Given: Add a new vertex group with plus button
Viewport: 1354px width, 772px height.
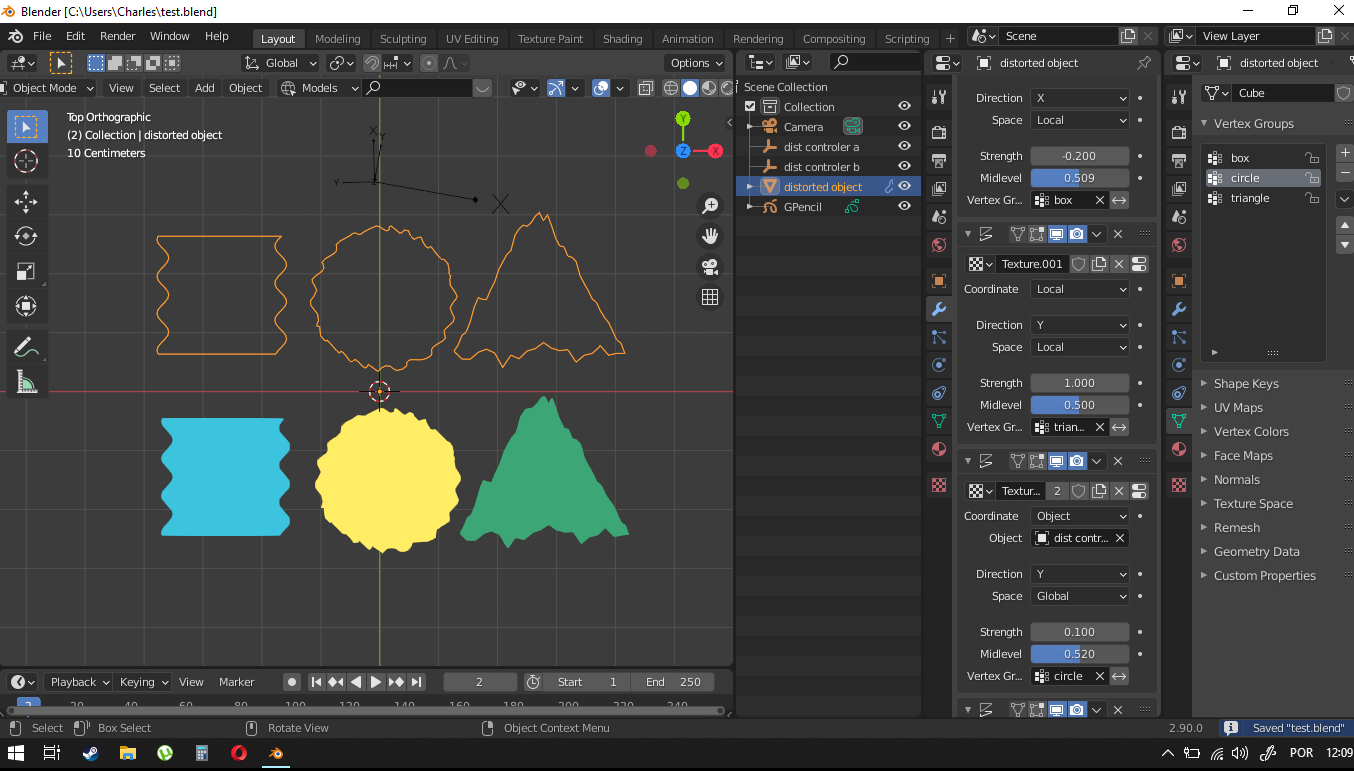Looking at the screenshot, I should [1345, 153].
